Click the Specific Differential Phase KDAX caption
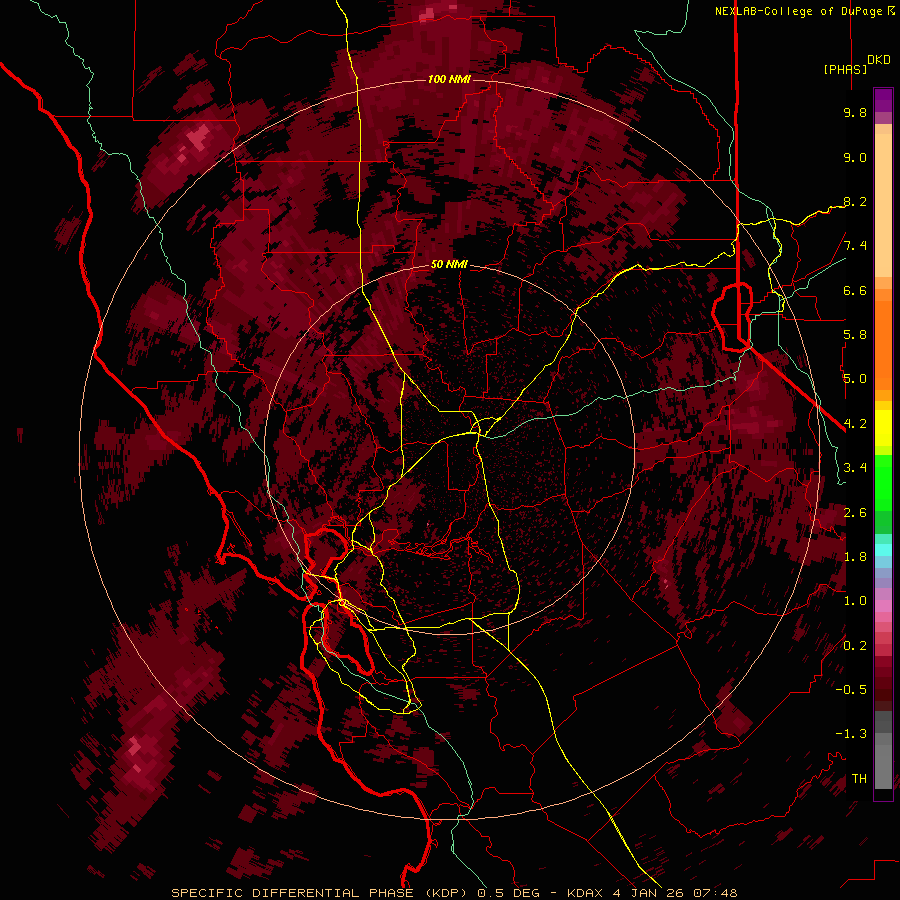Image resolution: width=900 pixels, height=900 pixels. coord(454,893)
